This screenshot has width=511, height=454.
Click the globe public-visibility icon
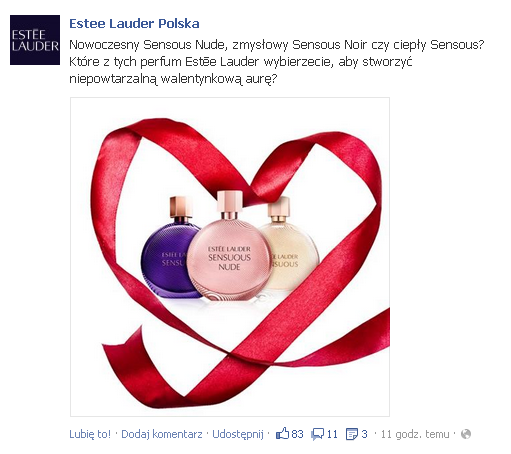(466, 434)
